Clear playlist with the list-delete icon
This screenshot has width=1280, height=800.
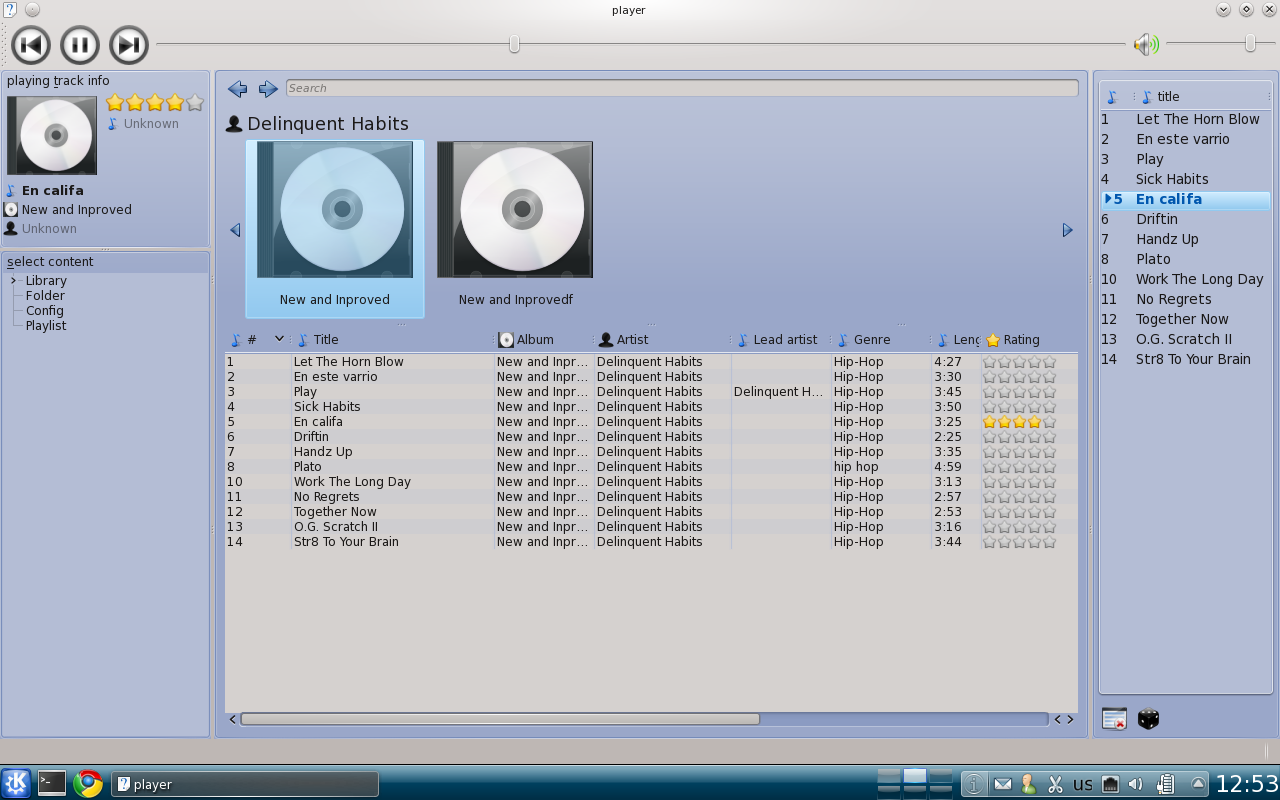(x=1114, y=719)
